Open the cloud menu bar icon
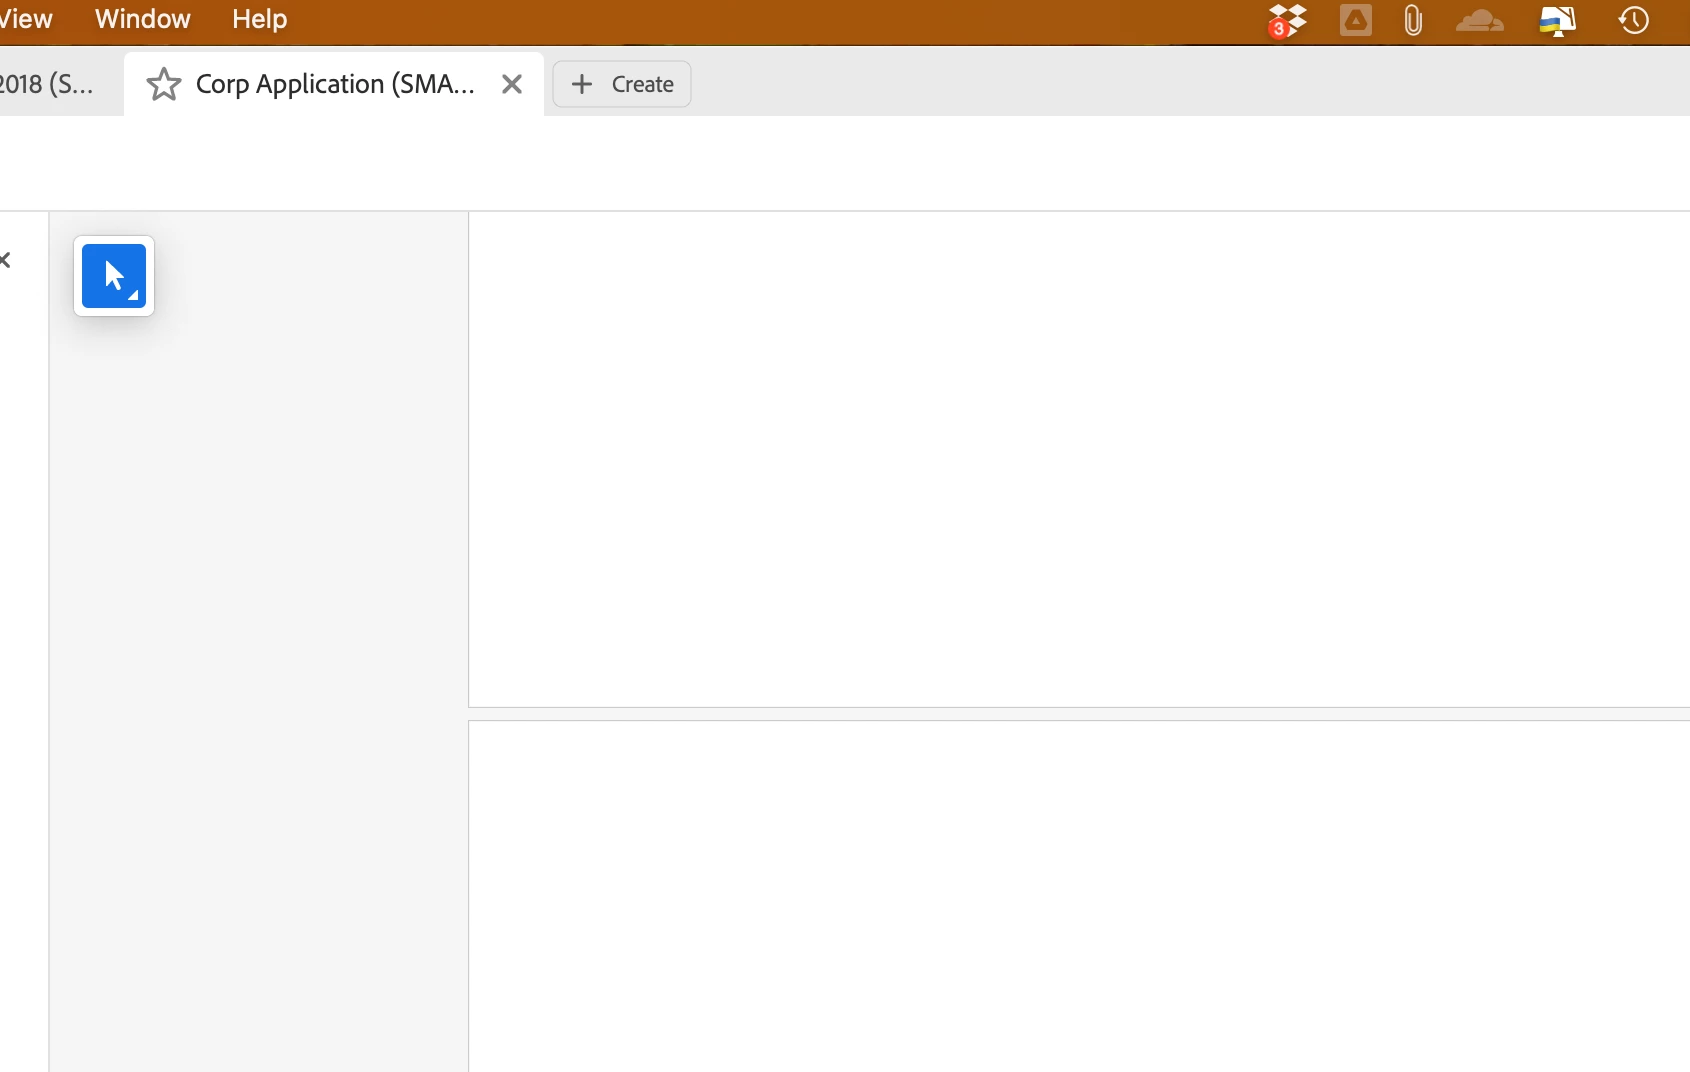Viewport: 1690px width, 1072px height. pyautogui.click(x=1480, y=20)
